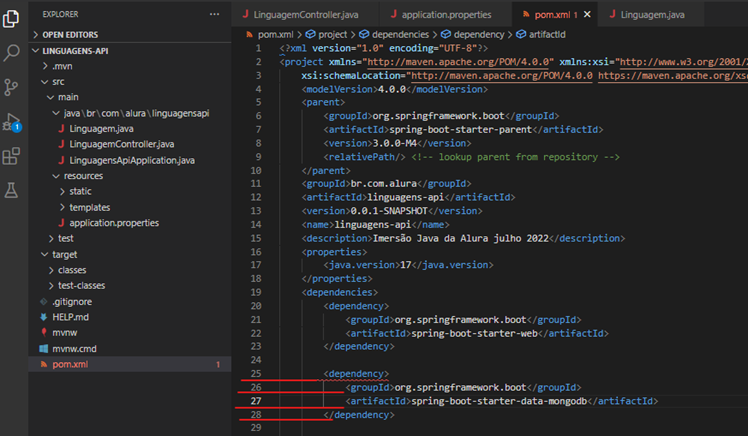Close the pom.xml editor tab

[x=587, y=14]
